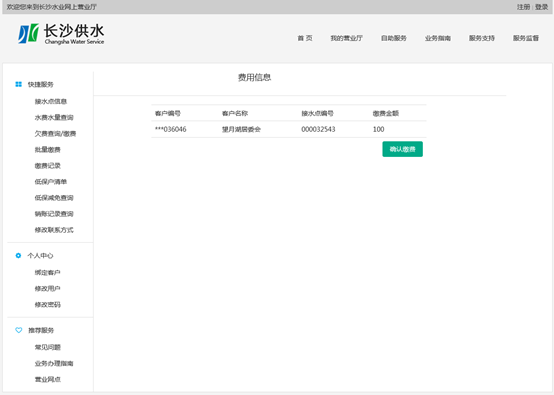Open 批量缴费 in sidebar
The height and width of the screenshot is (395, 554).
coord(48,150)
